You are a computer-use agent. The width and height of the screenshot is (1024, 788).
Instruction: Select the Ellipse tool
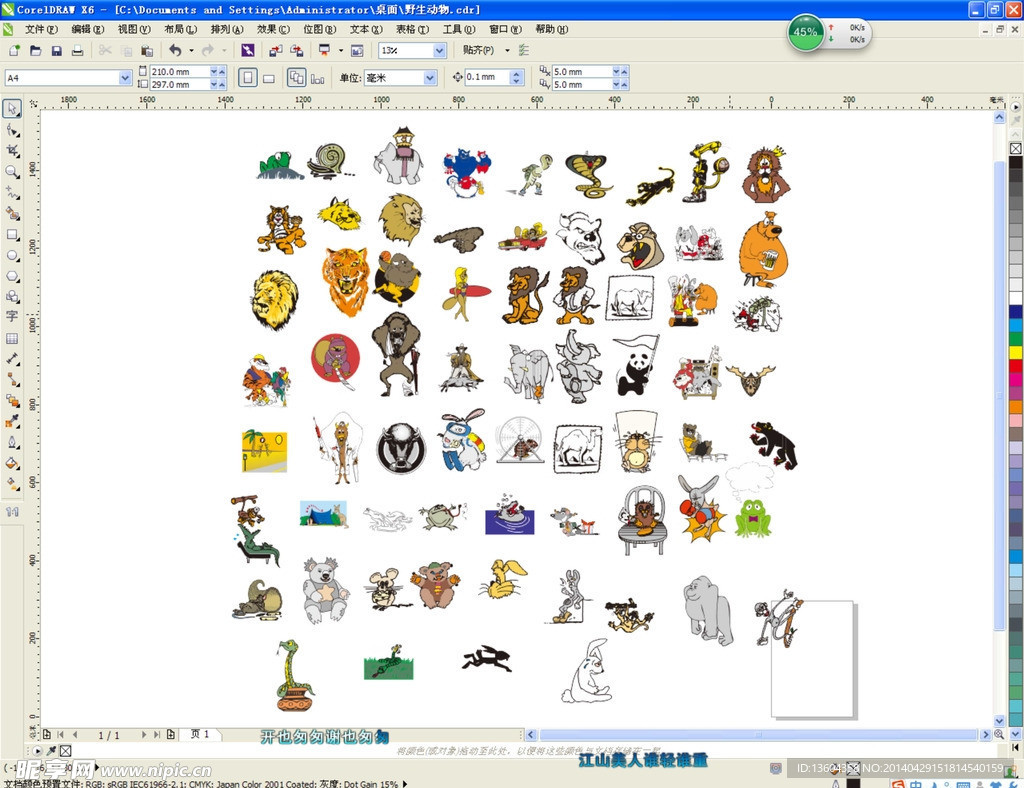pyautogui.click(x=12, y=255)
